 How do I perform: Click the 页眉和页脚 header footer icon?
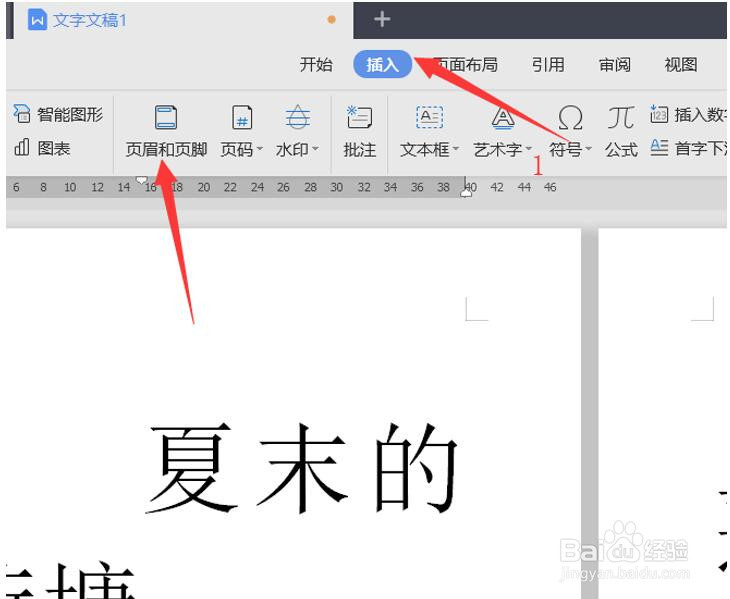[166, 117]
